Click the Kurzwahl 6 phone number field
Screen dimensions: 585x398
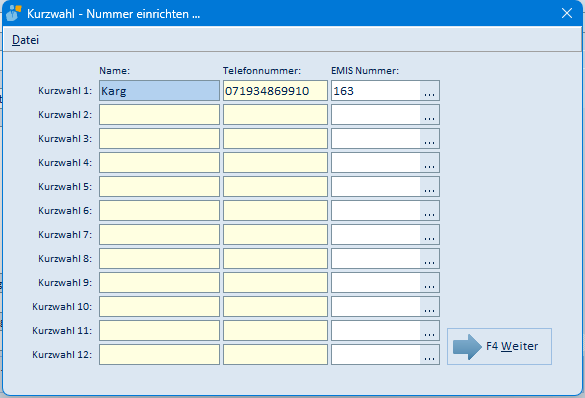pos(275,210)
